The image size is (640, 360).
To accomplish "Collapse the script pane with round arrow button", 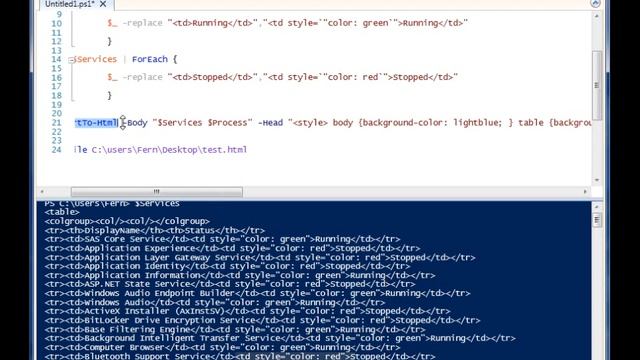I will 595,3.
